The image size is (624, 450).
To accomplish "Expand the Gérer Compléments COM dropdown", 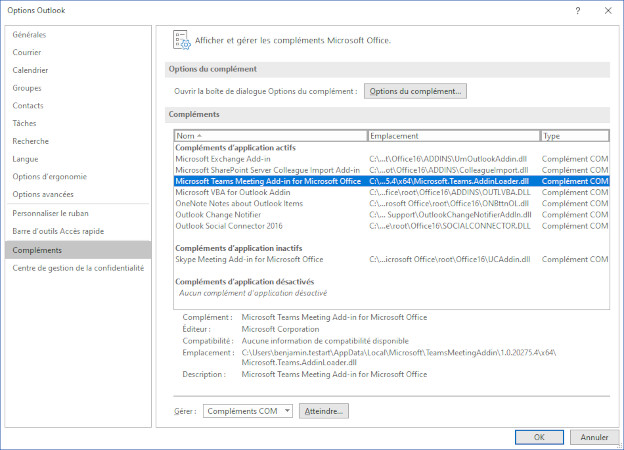I will click(x=248, y=411).
